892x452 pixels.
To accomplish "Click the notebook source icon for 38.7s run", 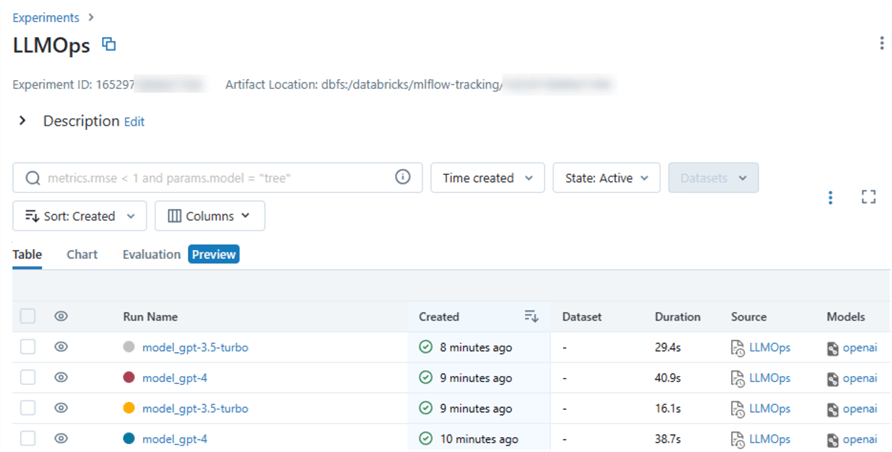I will coord(737,440).
